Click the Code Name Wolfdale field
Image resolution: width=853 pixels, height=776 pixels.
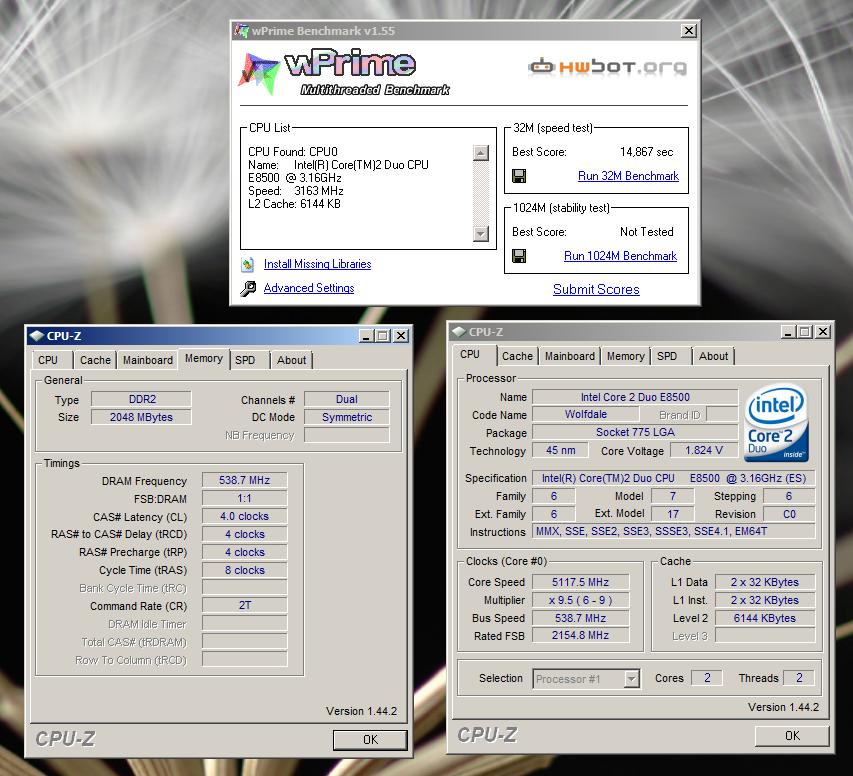[x=585, y=414]
